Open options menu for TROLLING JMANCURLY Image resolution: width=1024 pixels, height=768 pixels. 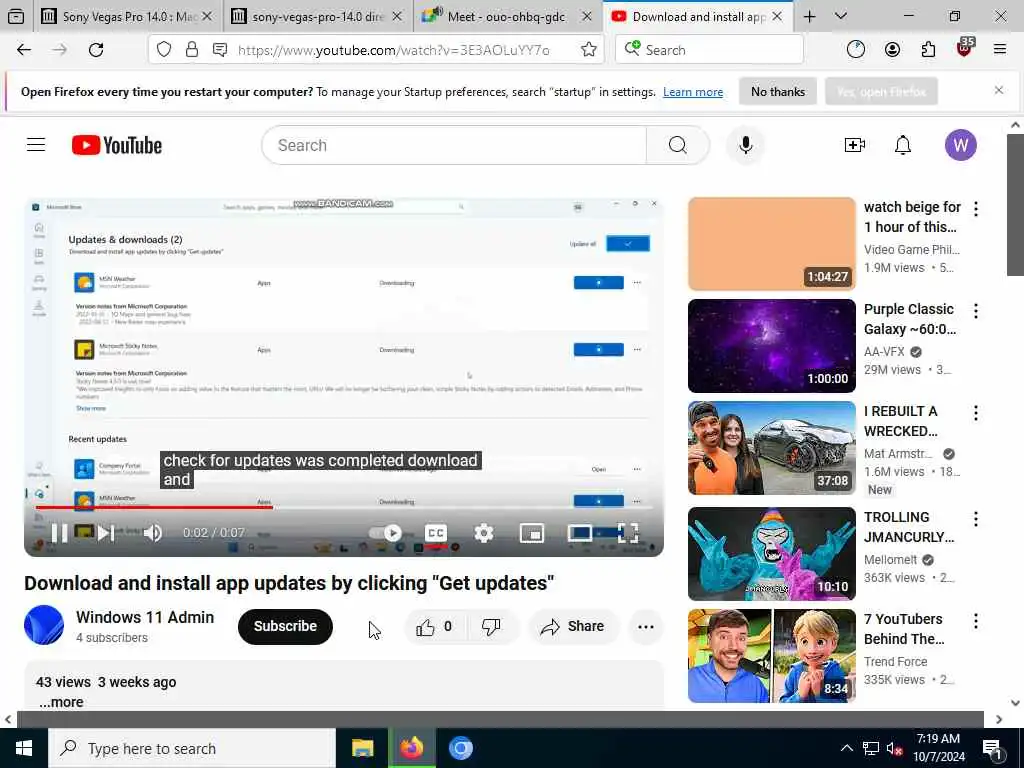coord(976,519)
